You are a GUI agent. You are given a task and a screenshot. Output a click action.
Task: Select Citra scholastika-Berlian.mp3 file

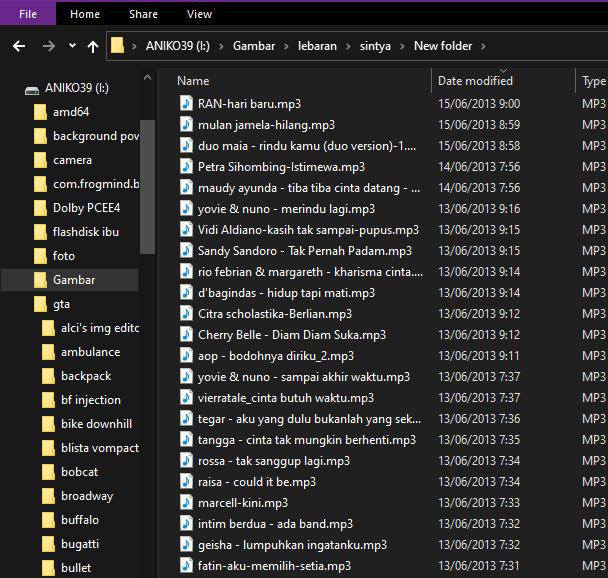(275, 314)
